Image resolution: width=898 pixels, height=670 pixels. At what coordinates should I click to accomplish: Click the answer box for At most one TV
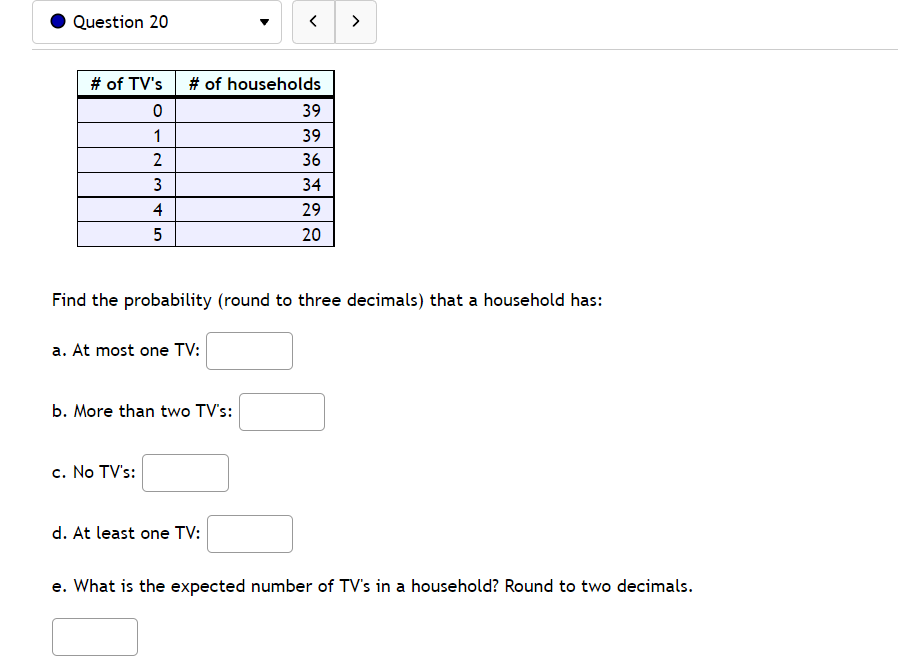(249, 350)
